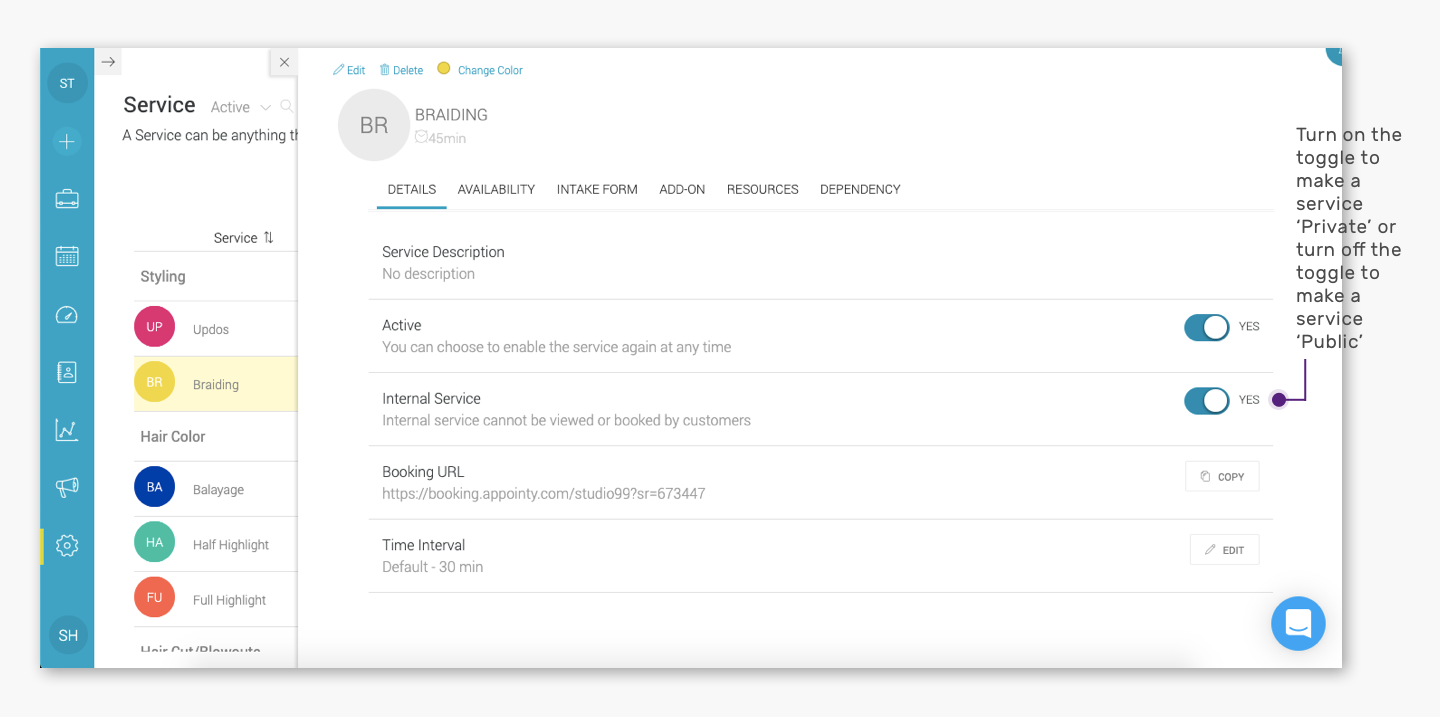Click the booking URL text

click(544, 494)
